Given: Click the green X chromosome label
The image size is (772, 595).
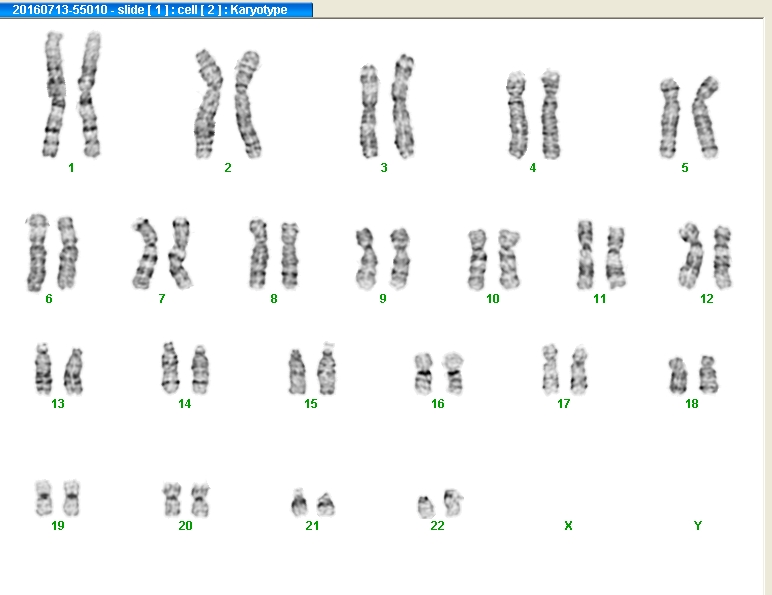Looking at the screenshot, I should pyautogui.click(x=568, y=526).
